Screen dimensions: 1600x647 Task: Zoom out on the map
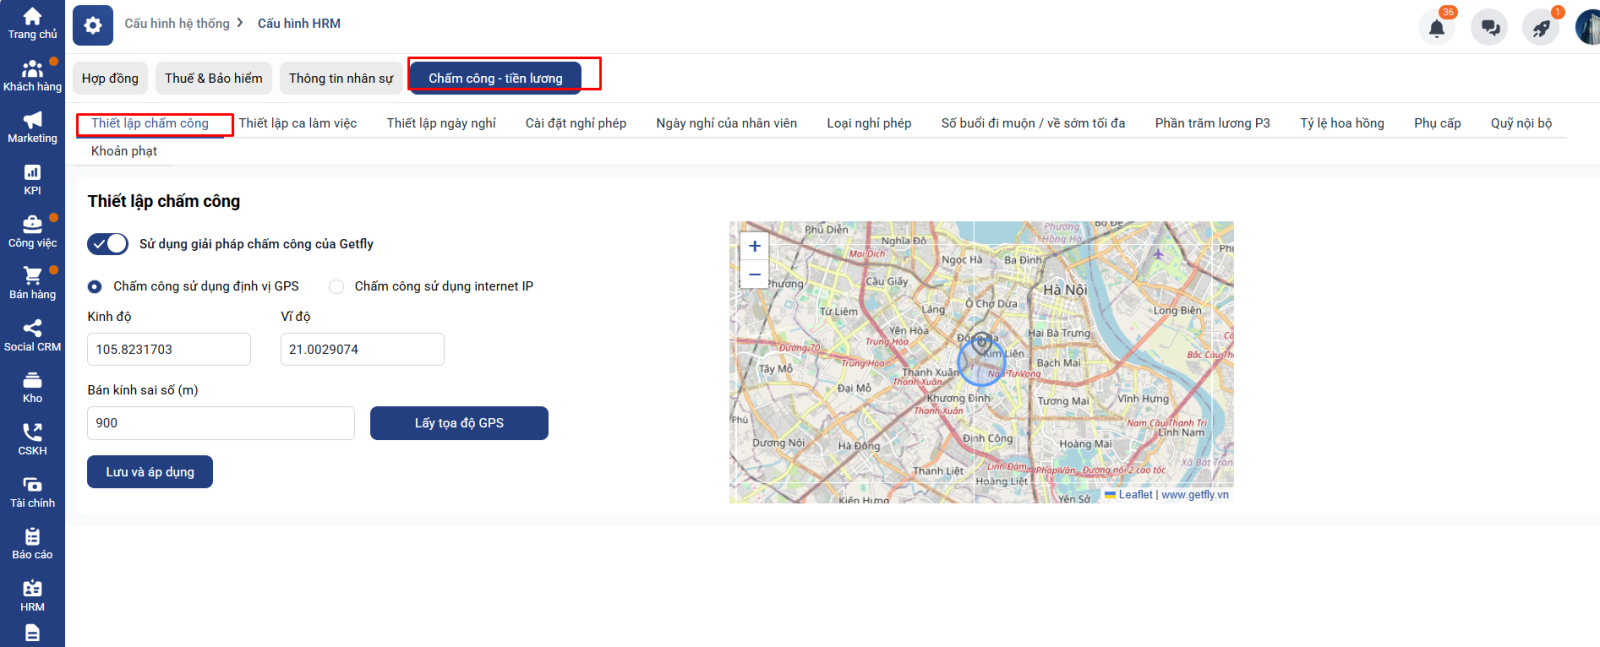755,274
